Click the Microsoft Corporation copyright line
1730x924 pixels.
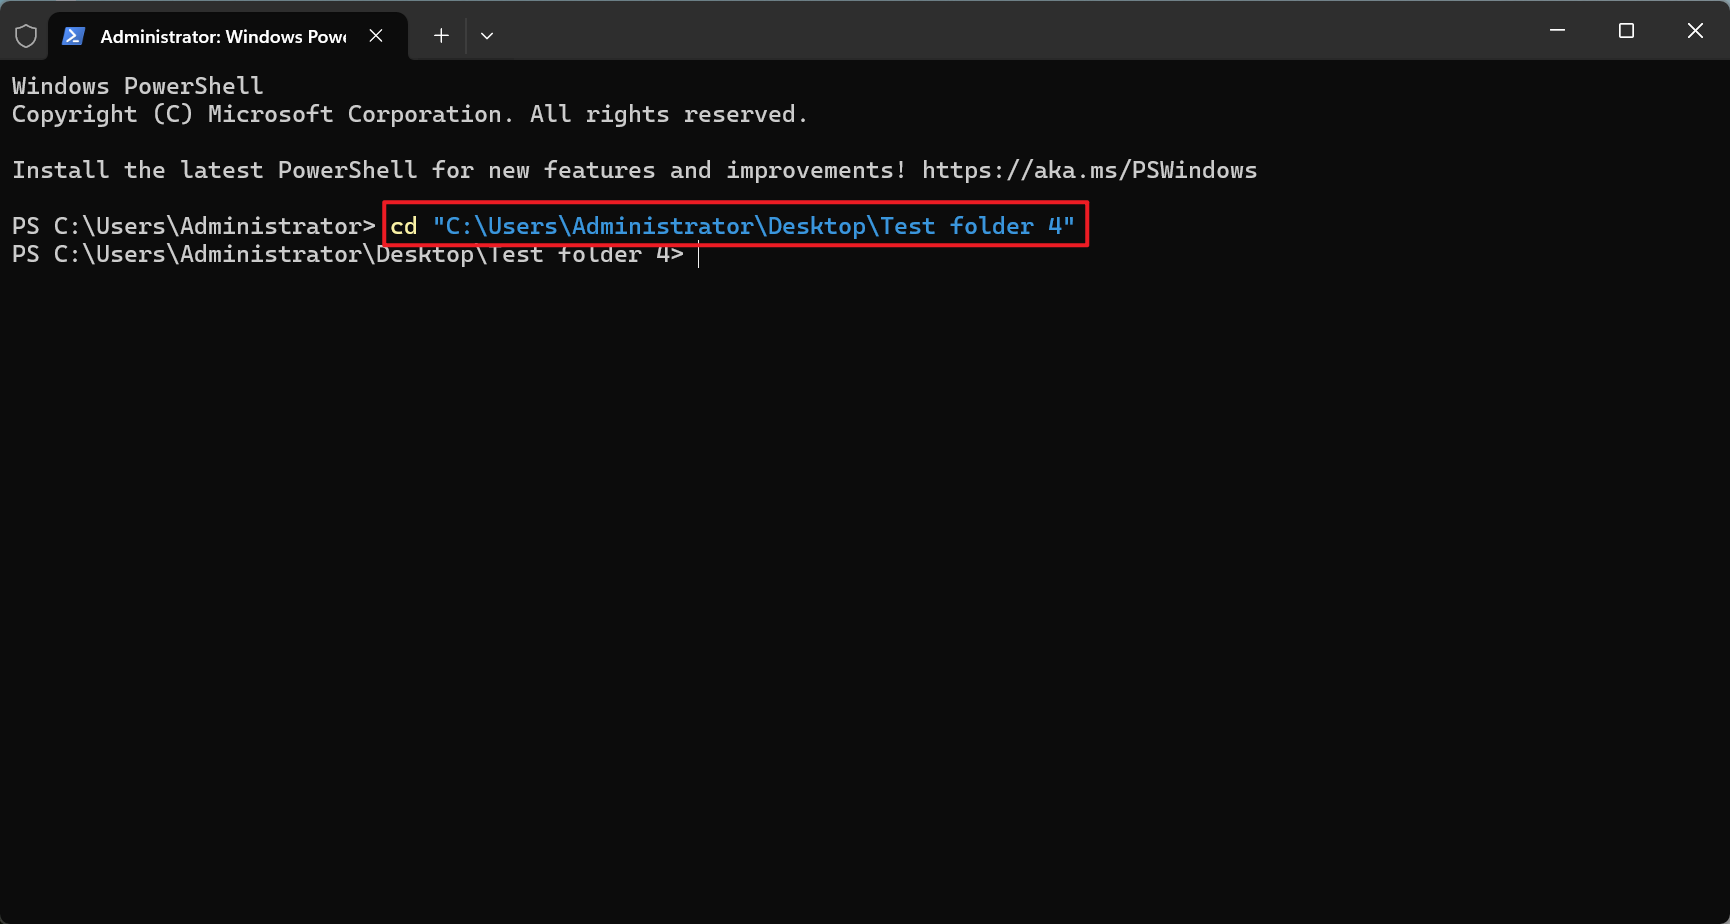click(x=410, y=114)
